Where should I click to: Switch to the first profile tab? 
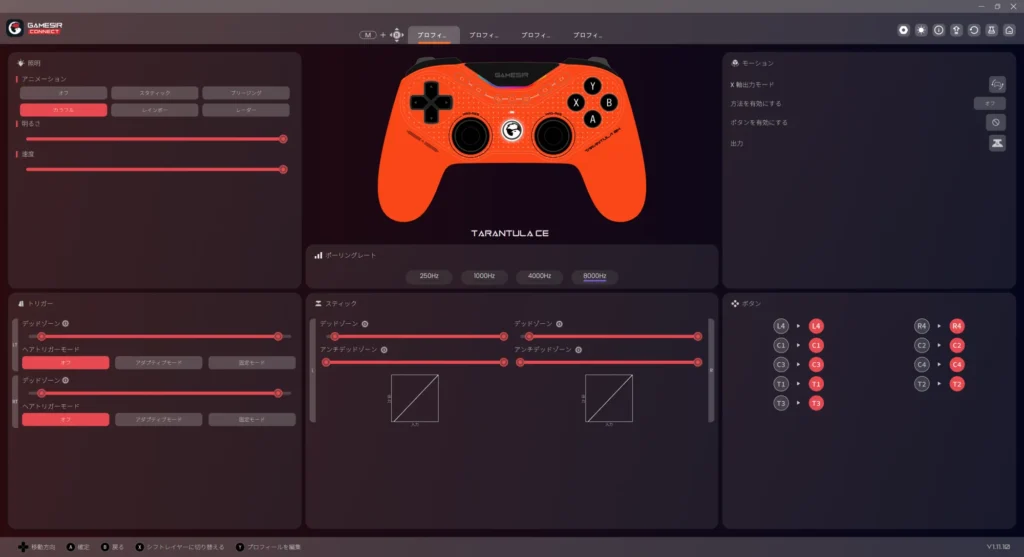click(x=434, y=35)
